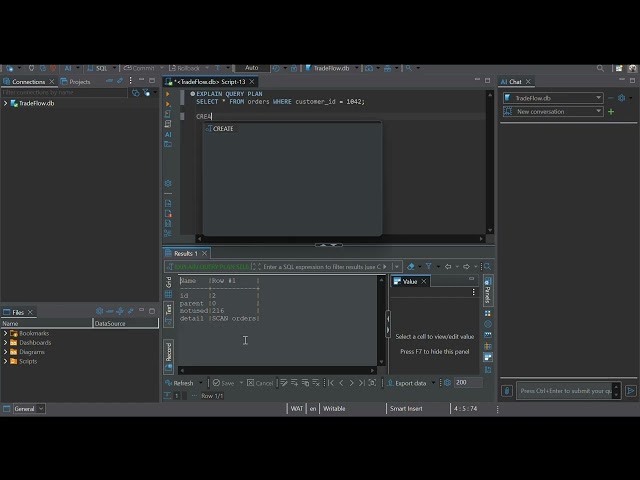Click the Cancel changes button

[x=260, y=383]
